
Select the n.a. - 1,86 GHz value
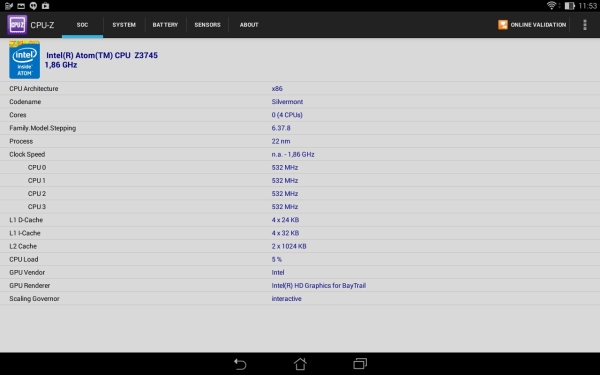point(293,155)
